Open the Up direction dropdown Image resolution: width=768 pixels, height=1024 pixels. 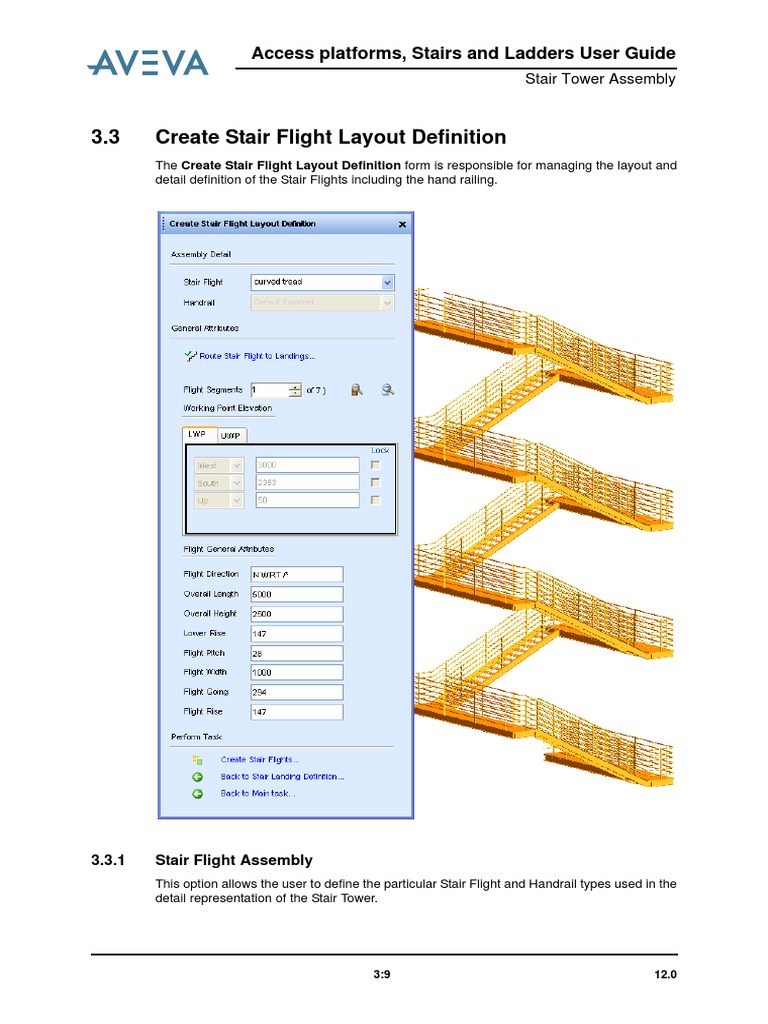pos(237,500)
